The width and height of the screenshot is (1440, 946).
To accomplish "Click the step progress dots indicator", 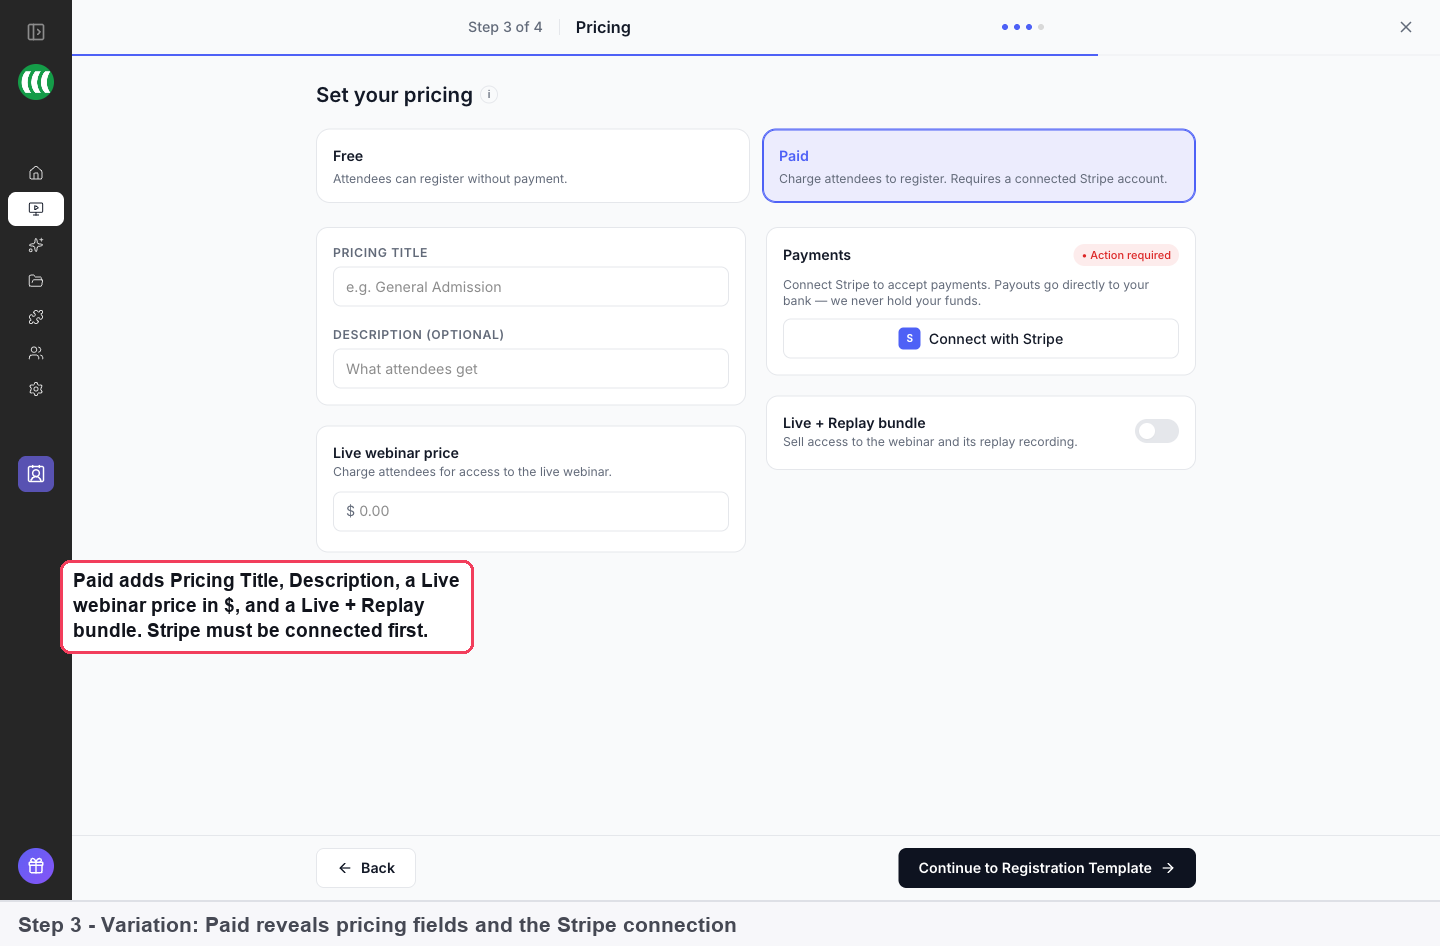I will tap(1023, 27).
